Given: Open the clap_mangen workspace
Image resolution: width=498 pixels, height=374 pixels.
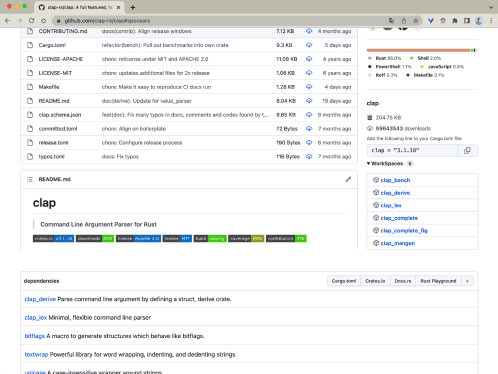Looking at the screenshot, I should click(x=398, y=243).
